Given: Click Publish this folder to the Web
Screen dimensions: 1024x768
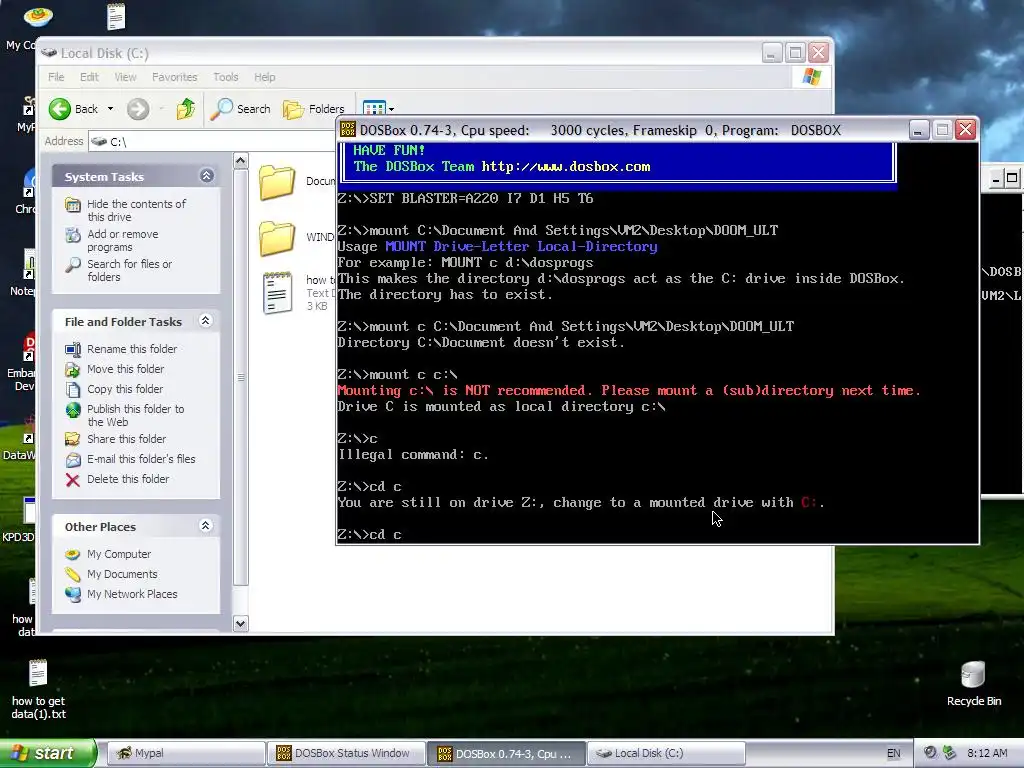Looking at the screenshot, I should 136,415.
